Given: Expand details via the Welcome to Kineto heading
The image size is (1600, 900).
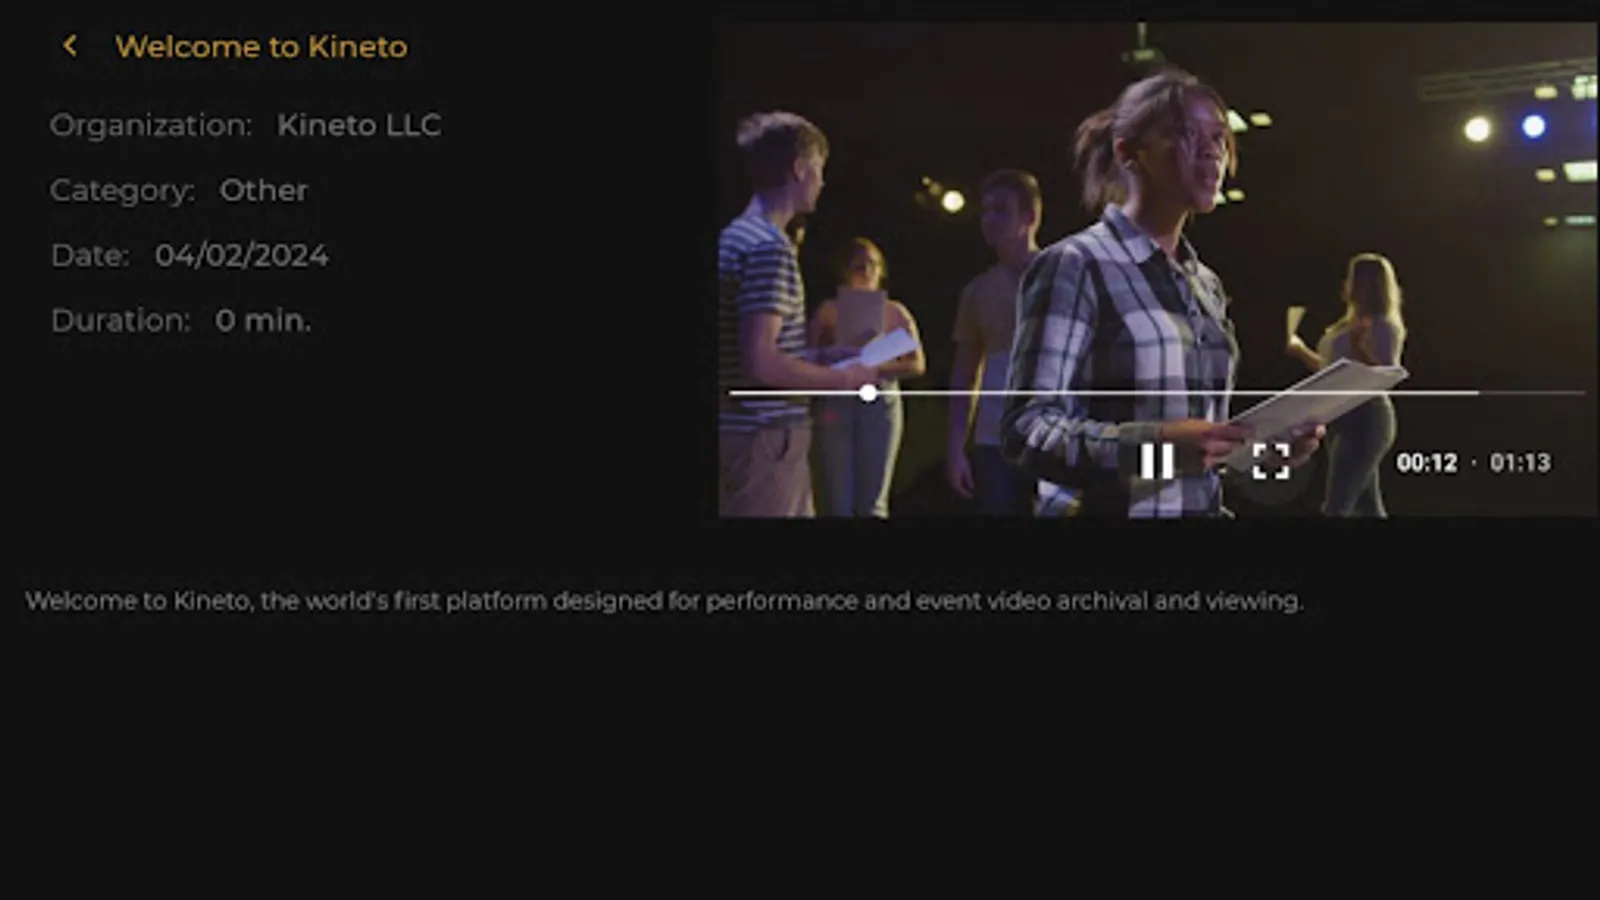Looking at the screenshot, I should pos(262,46).
